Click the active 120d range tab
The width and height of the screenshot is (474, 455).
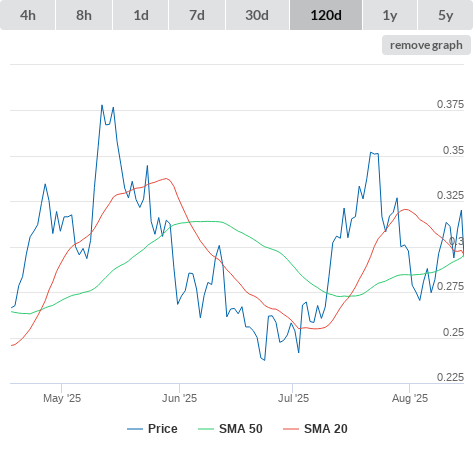pos(326,15)
